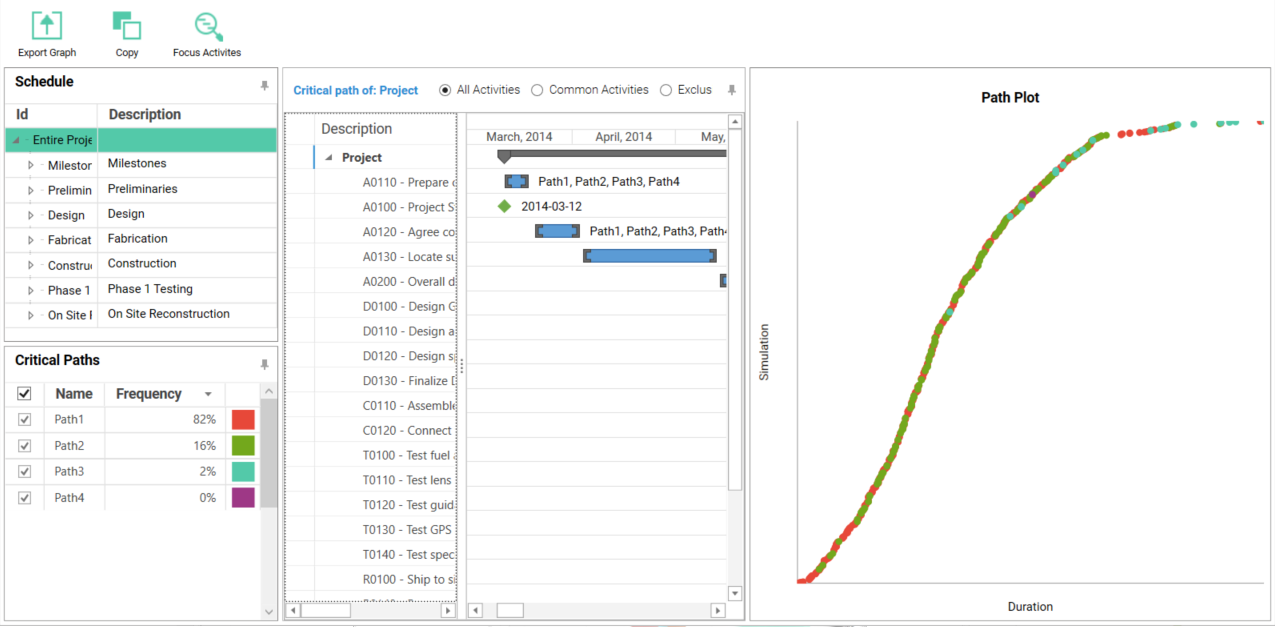Click the Frequency column sort arrow

pyautogui.click(x=208, y=394)
